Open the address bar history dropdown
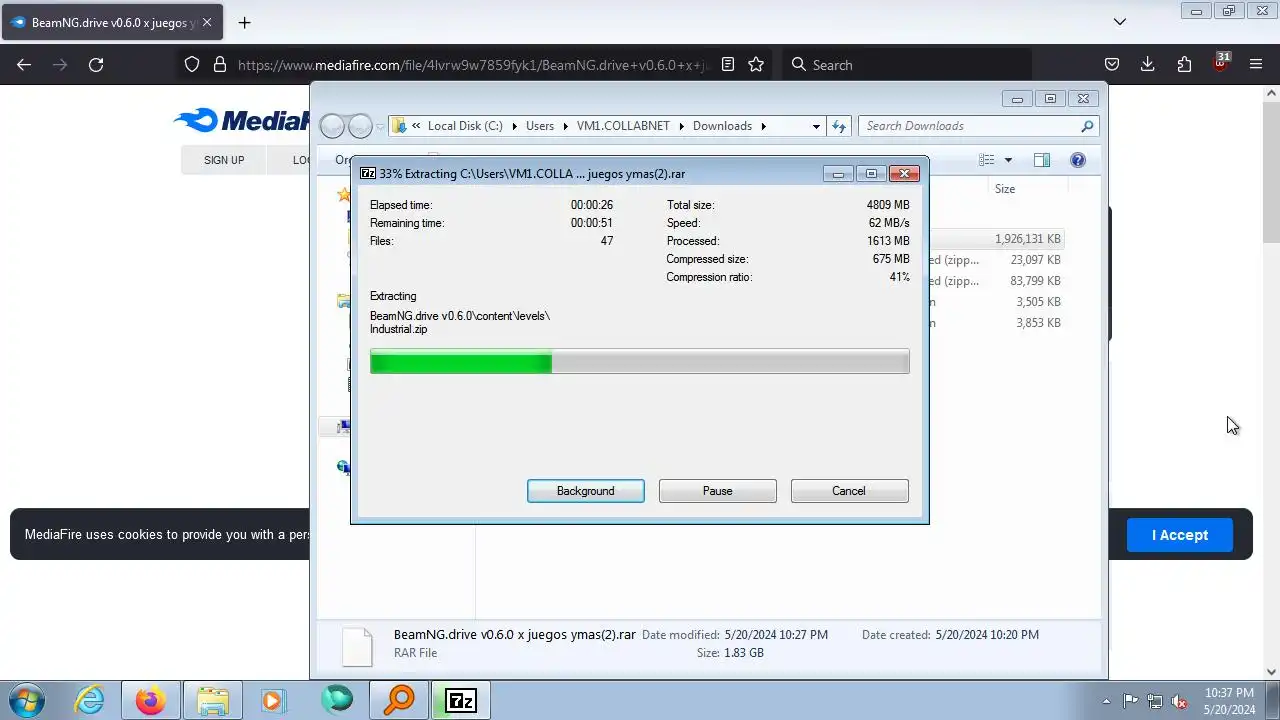This screenshot has width=1280, height=720. (x=816, y=126)
